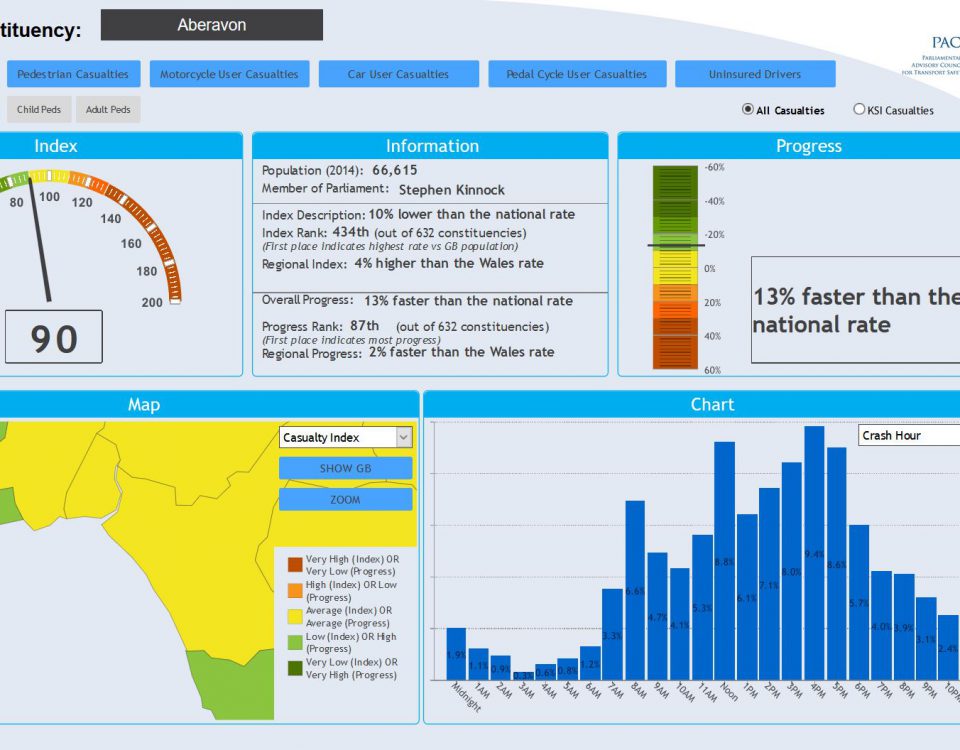This screenshot has width=960, height=750.
Task: Click the index gauge dial
Action: [x=92, y=236]
